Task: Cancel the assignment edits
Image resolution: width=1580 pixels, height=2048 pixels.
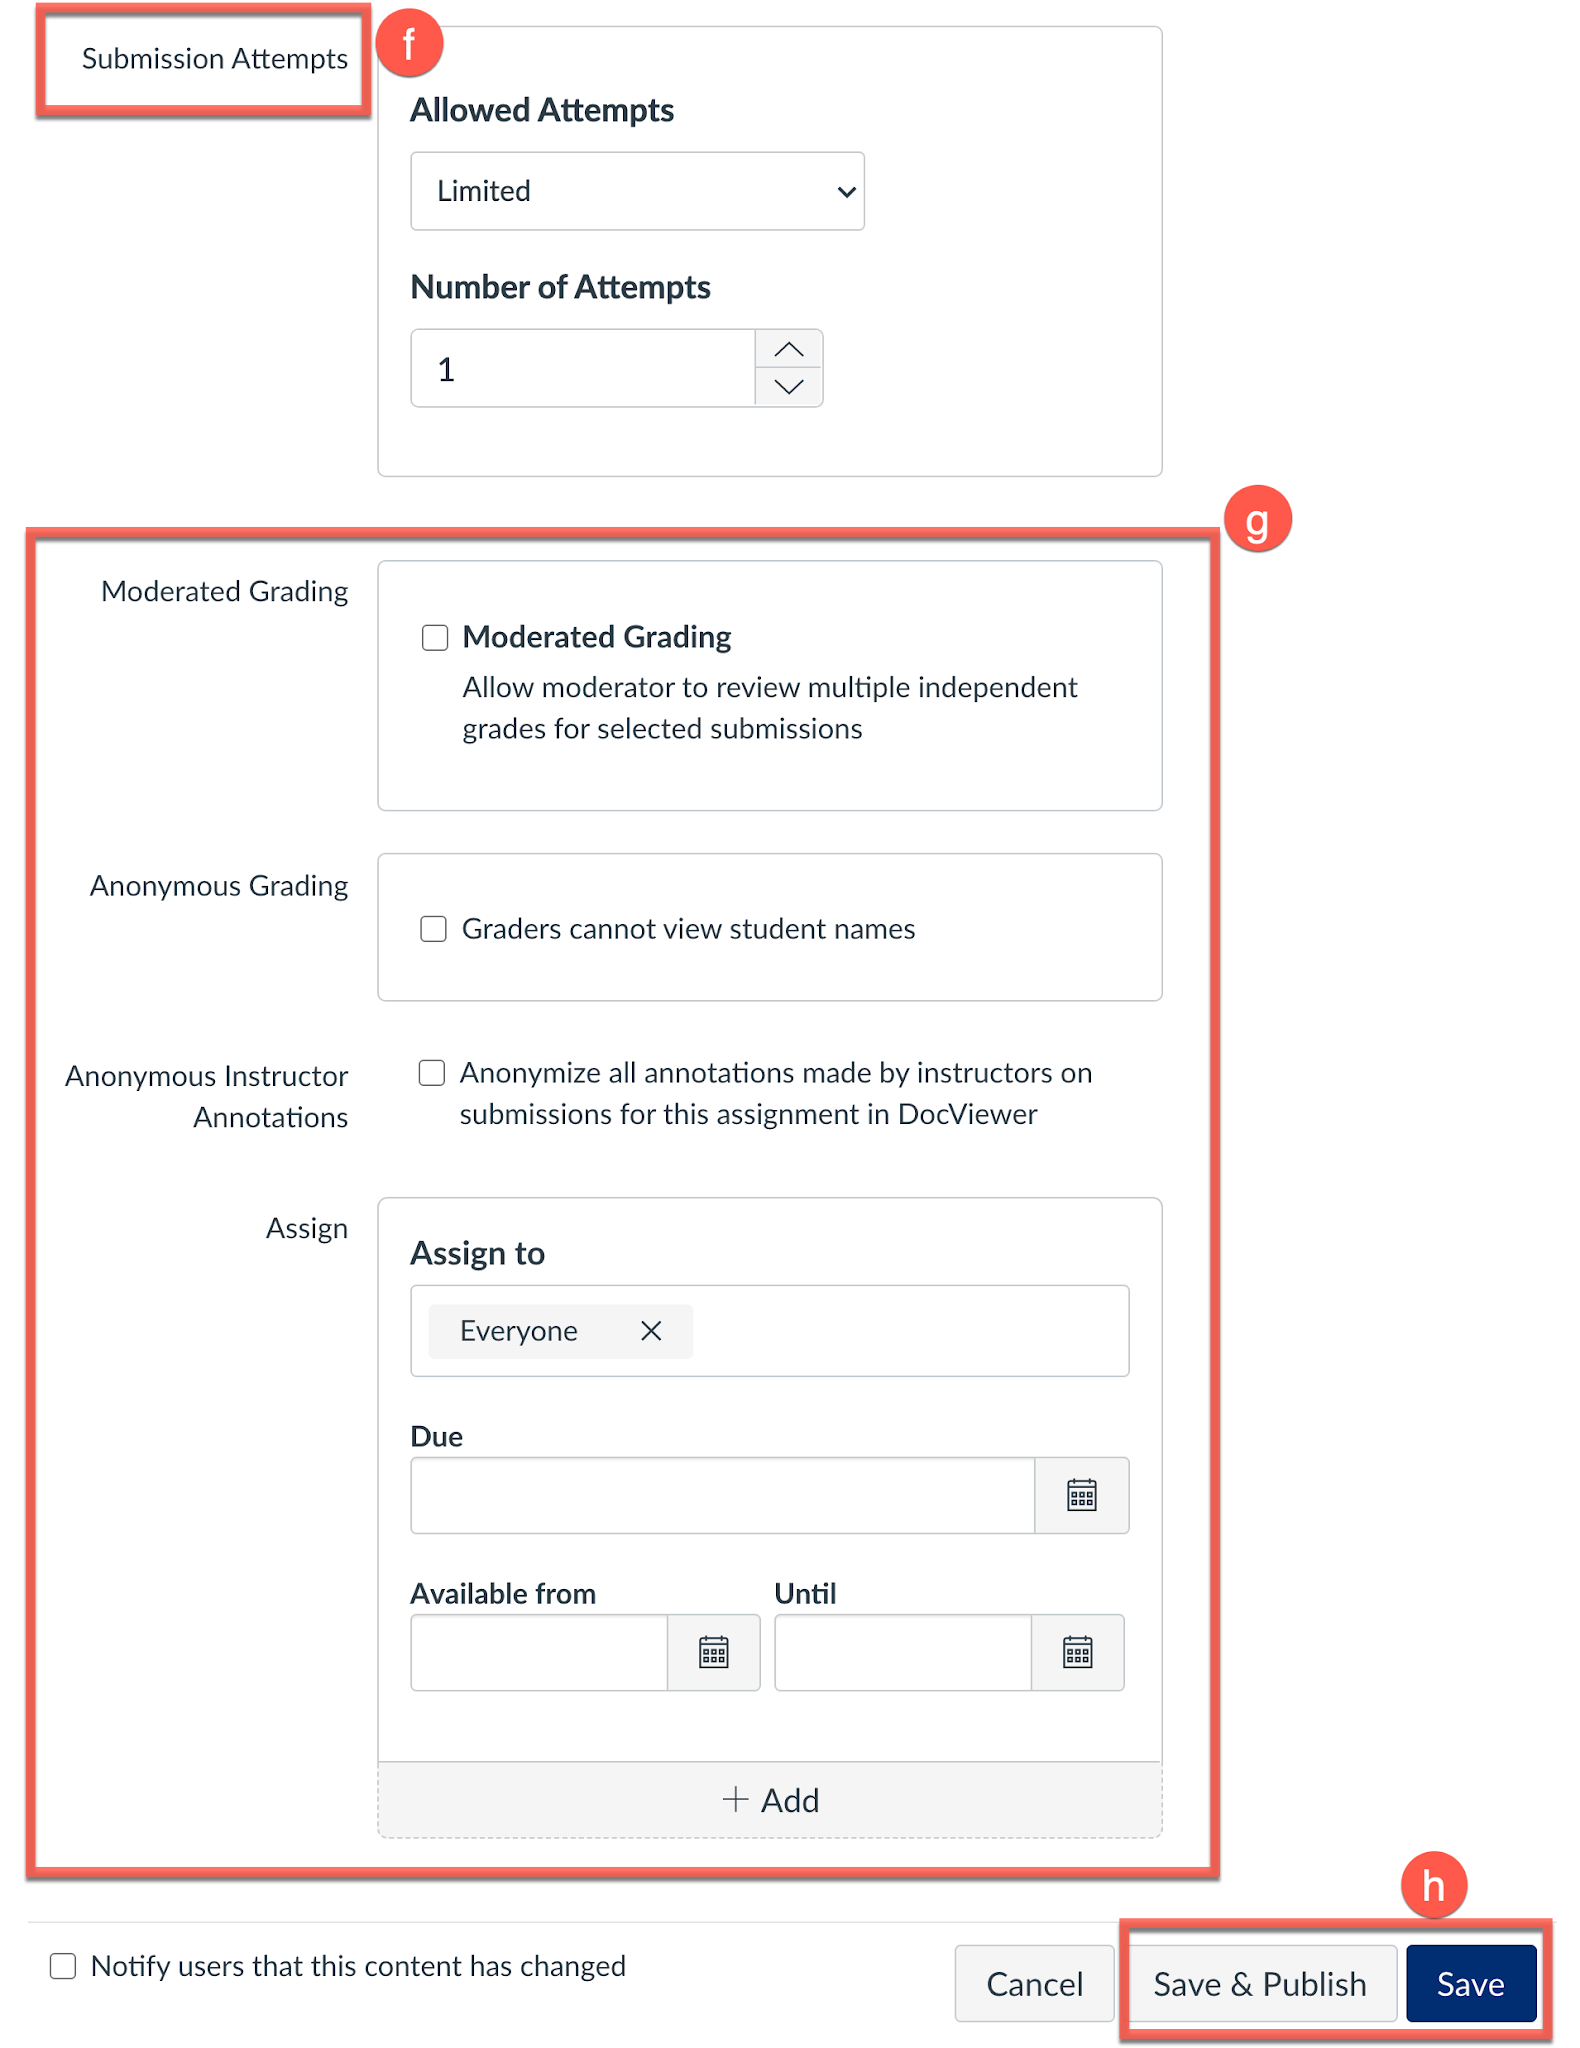Action: (x=1034, y=1984)
